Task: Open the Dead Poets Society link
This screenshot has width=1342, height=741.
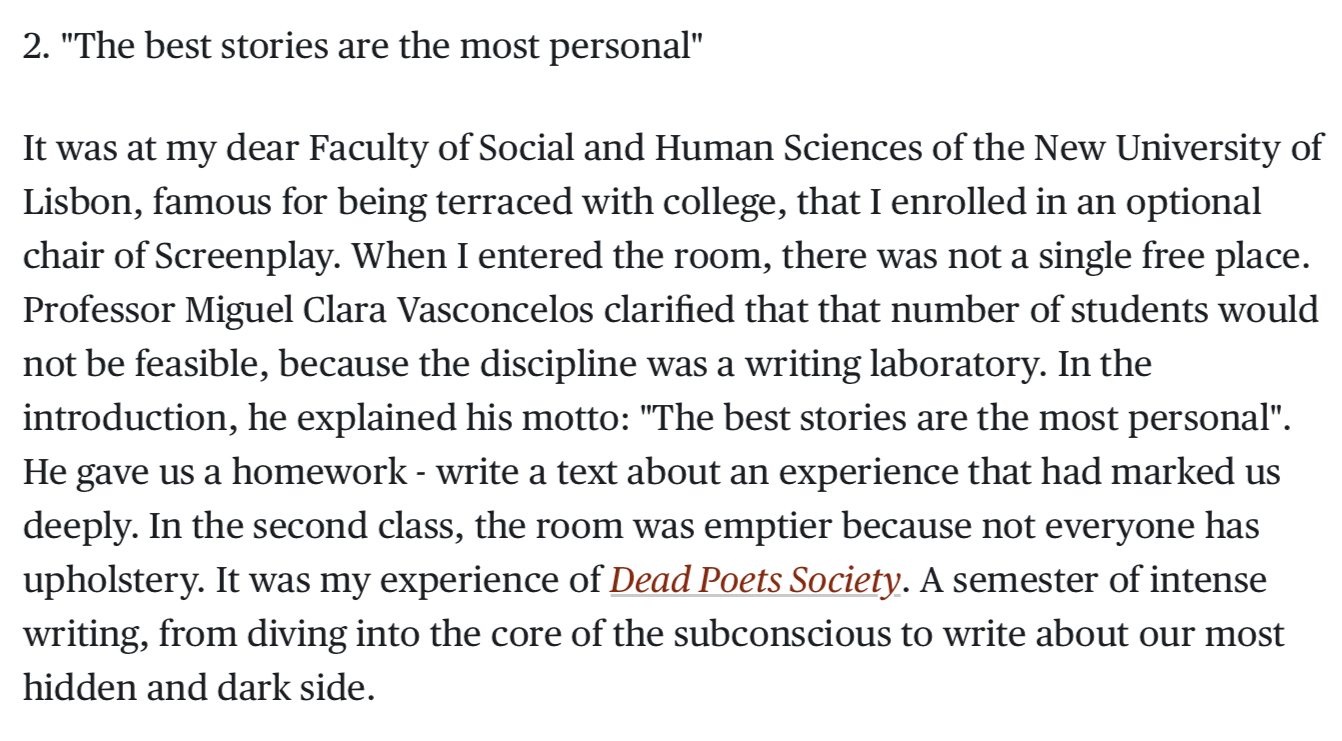Action: click(756, 580)
